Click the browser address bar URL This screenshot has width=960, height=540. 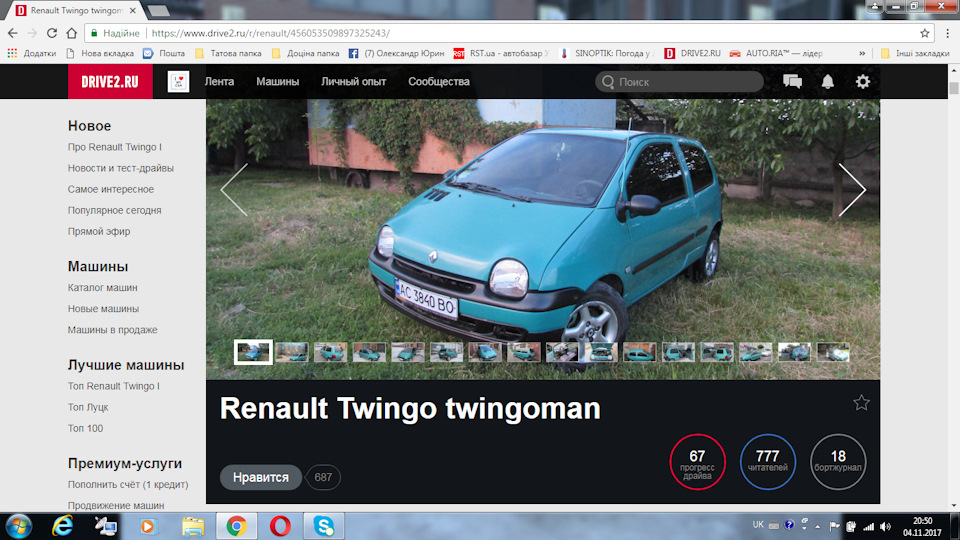click(x=271, y=33)
